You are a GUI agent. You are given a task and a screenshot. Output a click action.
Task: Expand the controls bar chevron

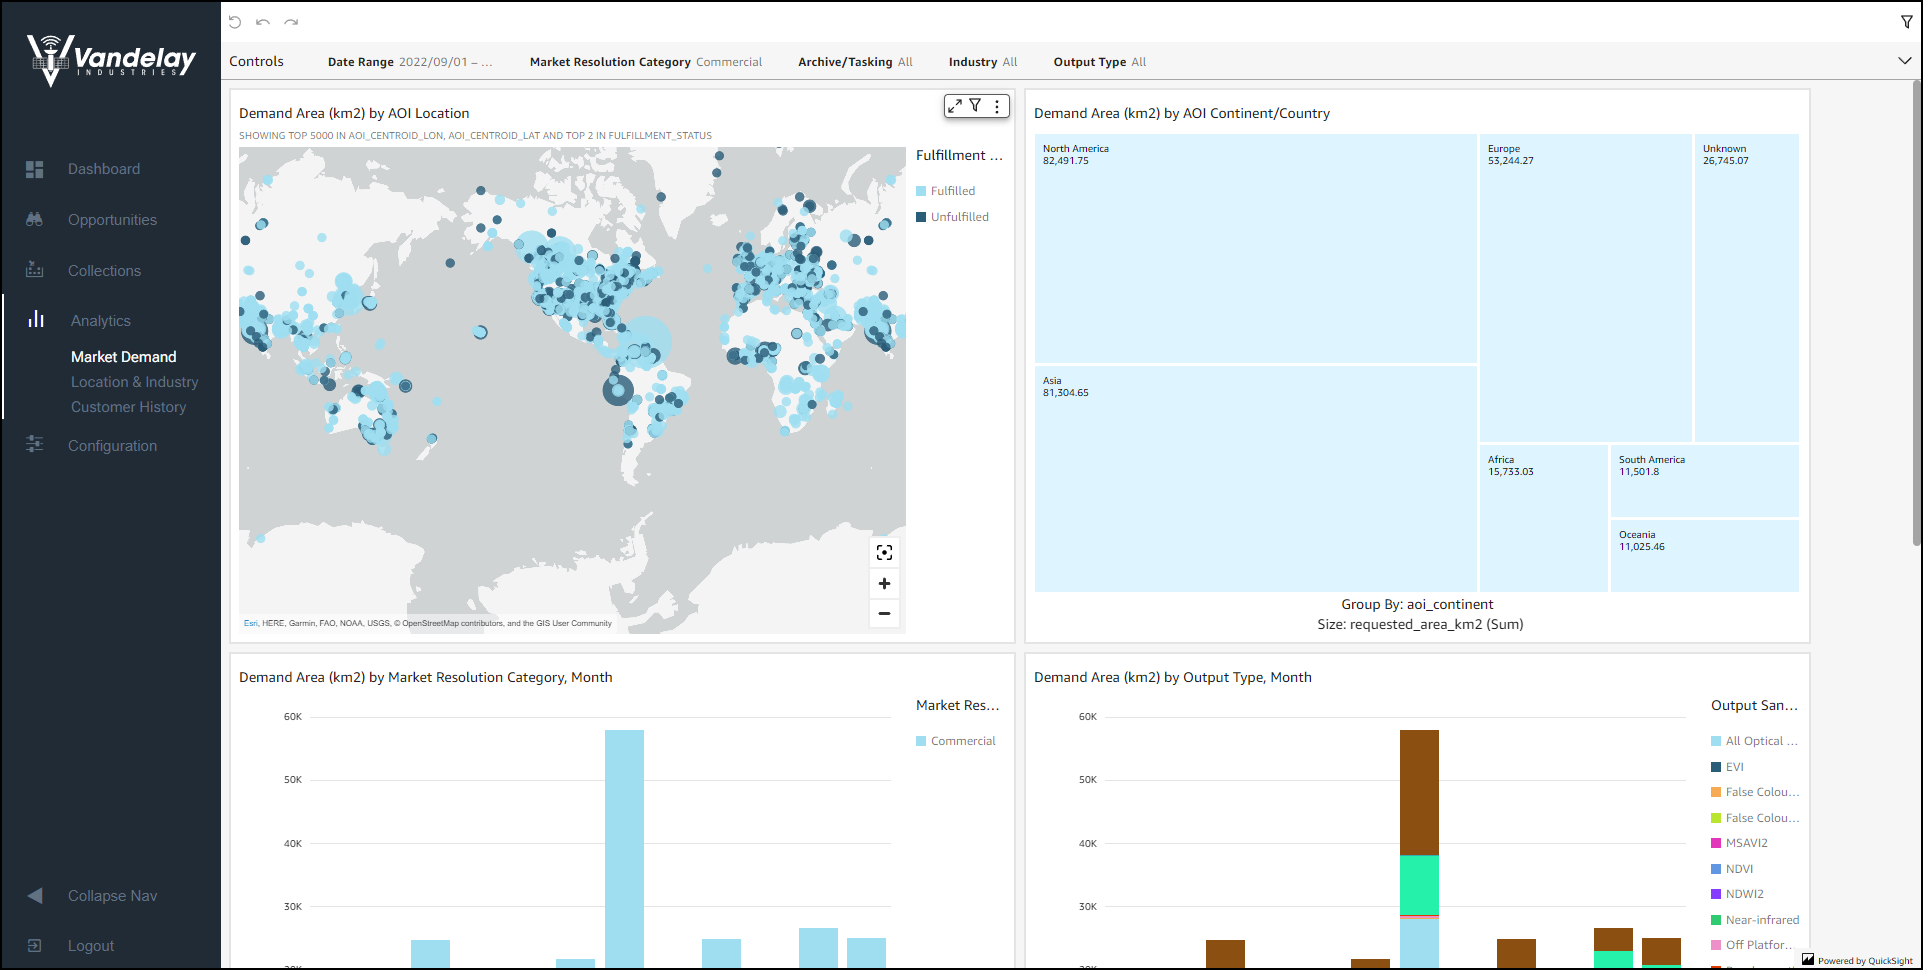pyautogui.click(x=1905, y=61)
